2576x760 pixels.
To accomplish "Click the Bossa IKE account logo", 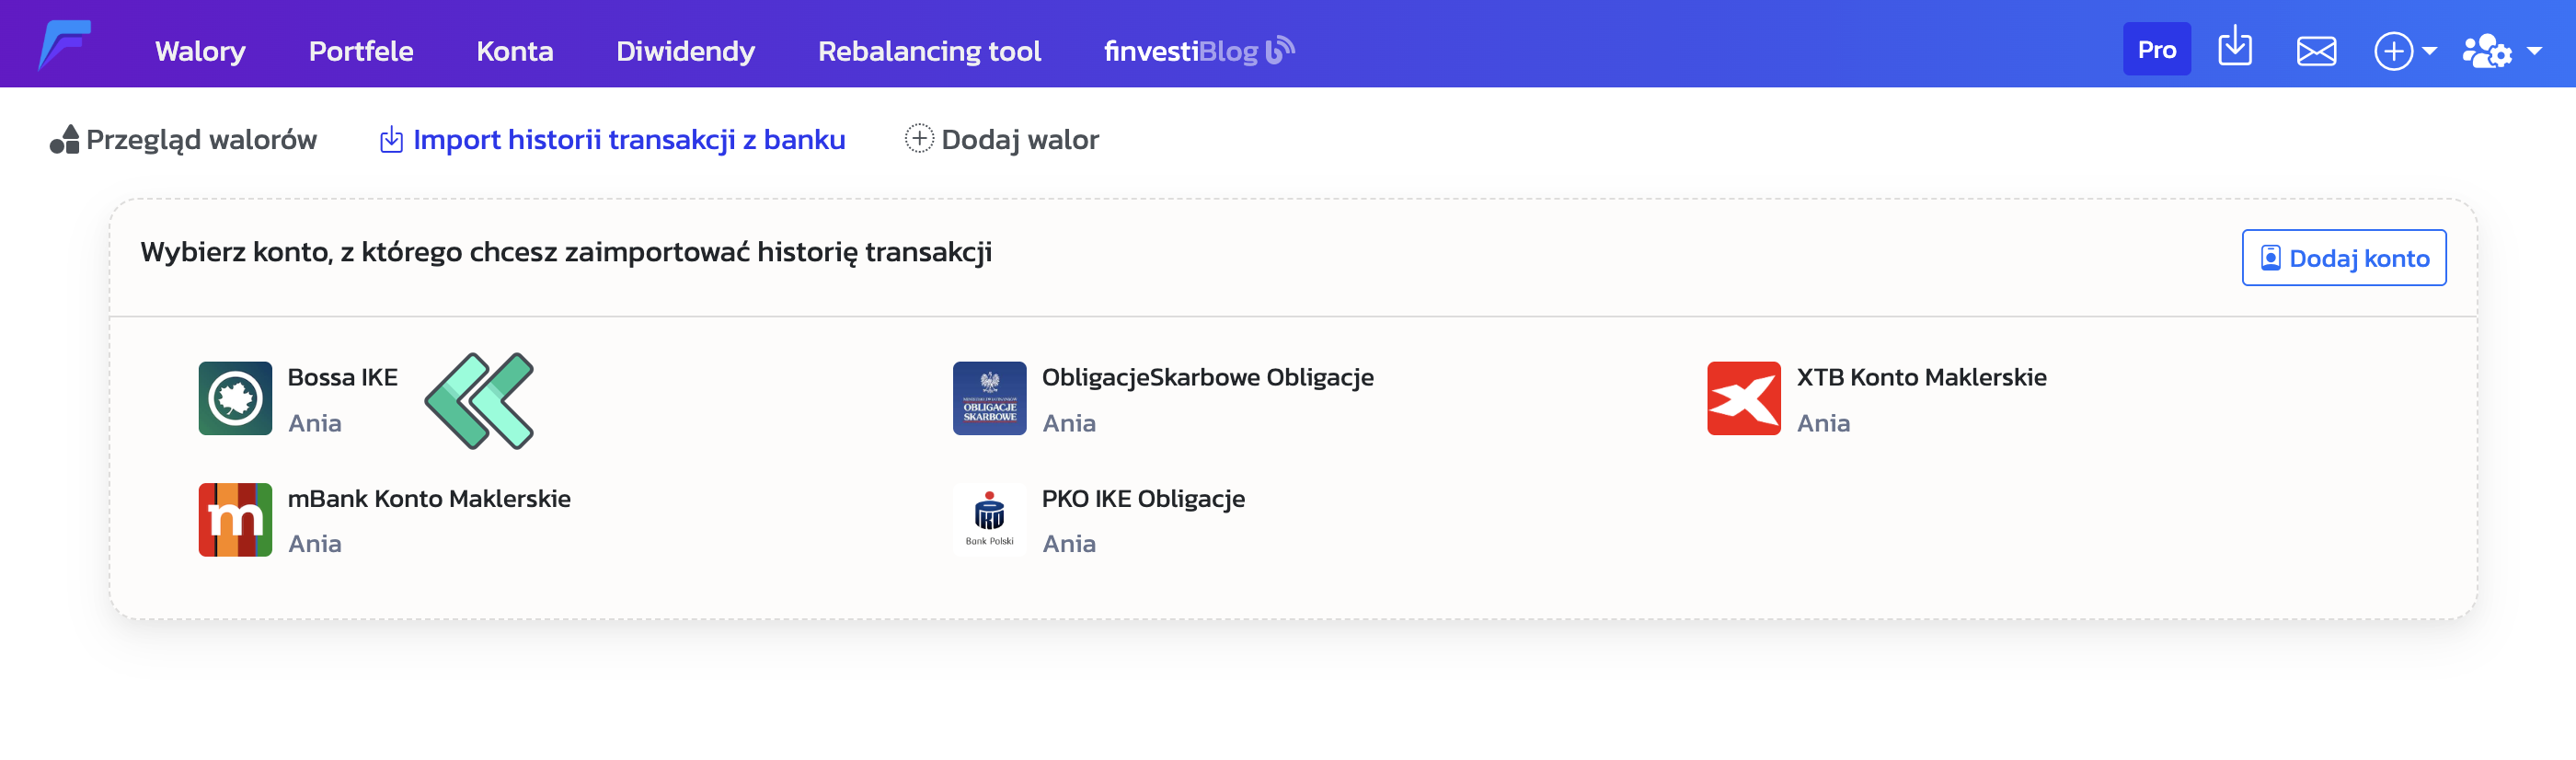I will pos(235,398).
